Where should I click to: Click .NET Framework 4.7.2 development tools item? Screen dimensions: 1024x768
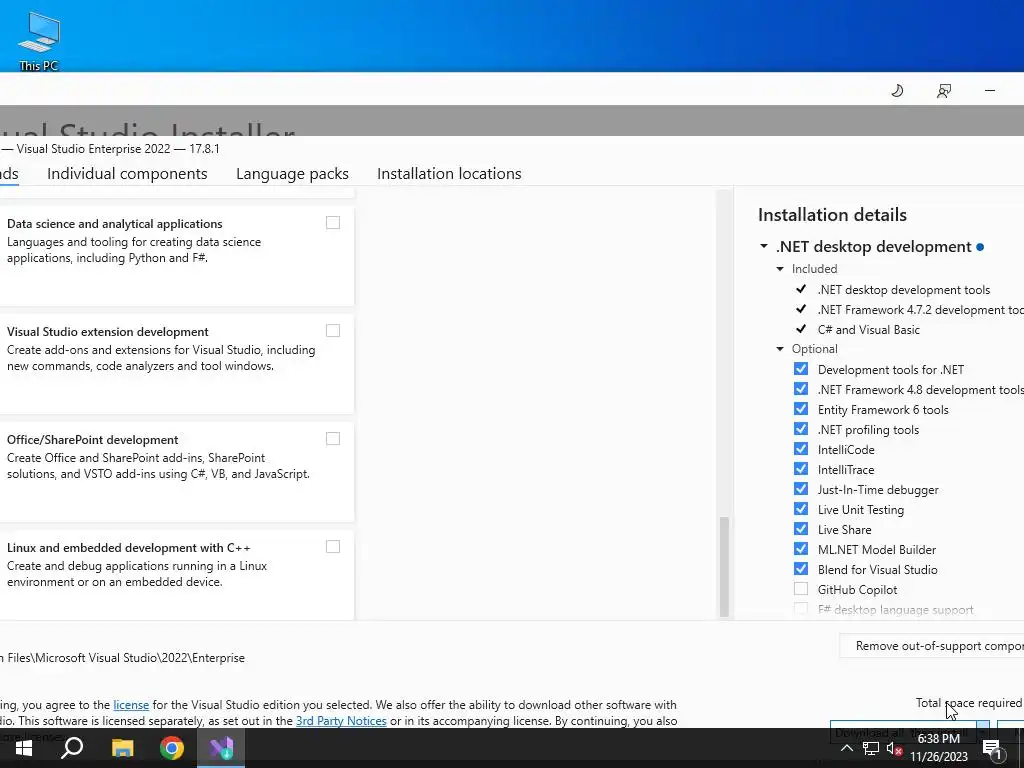[921, 310]
